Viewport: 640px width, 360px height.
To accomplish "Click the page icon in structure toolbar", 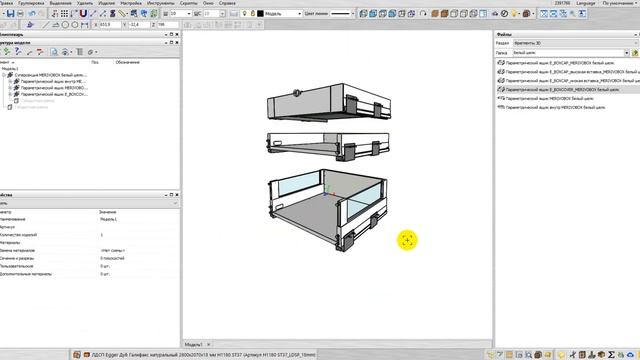I will pyautogui.click(x=54, y=52).
